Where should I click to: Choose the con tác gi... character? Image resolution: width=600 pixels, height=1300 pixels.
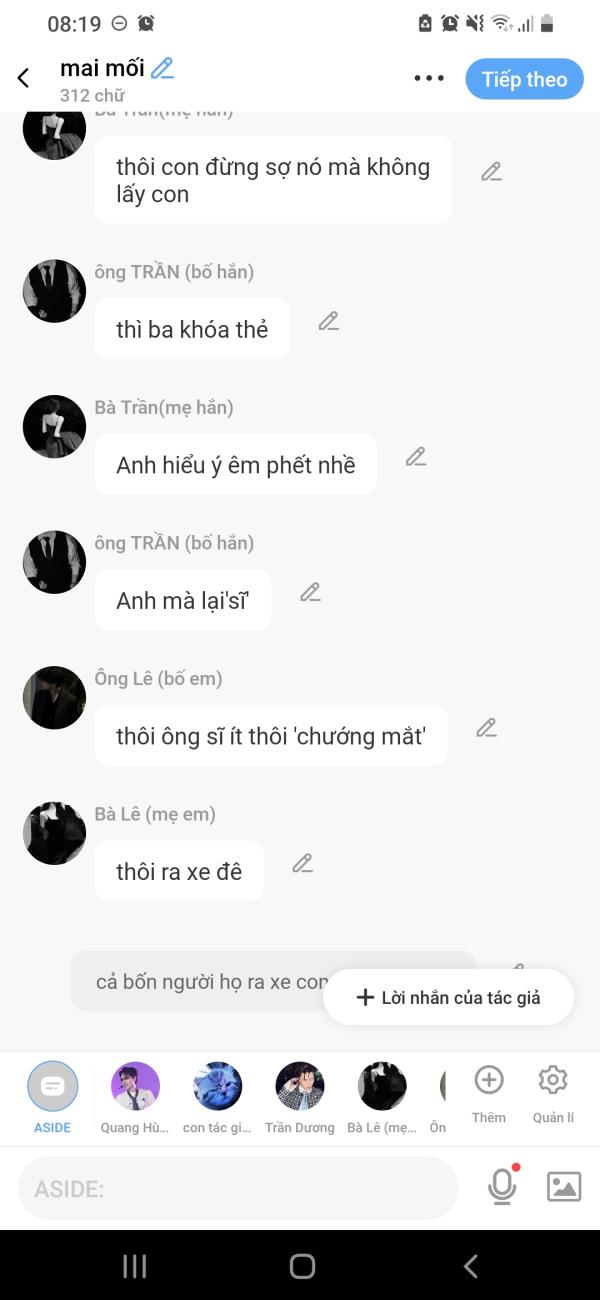pos(217,1097)
